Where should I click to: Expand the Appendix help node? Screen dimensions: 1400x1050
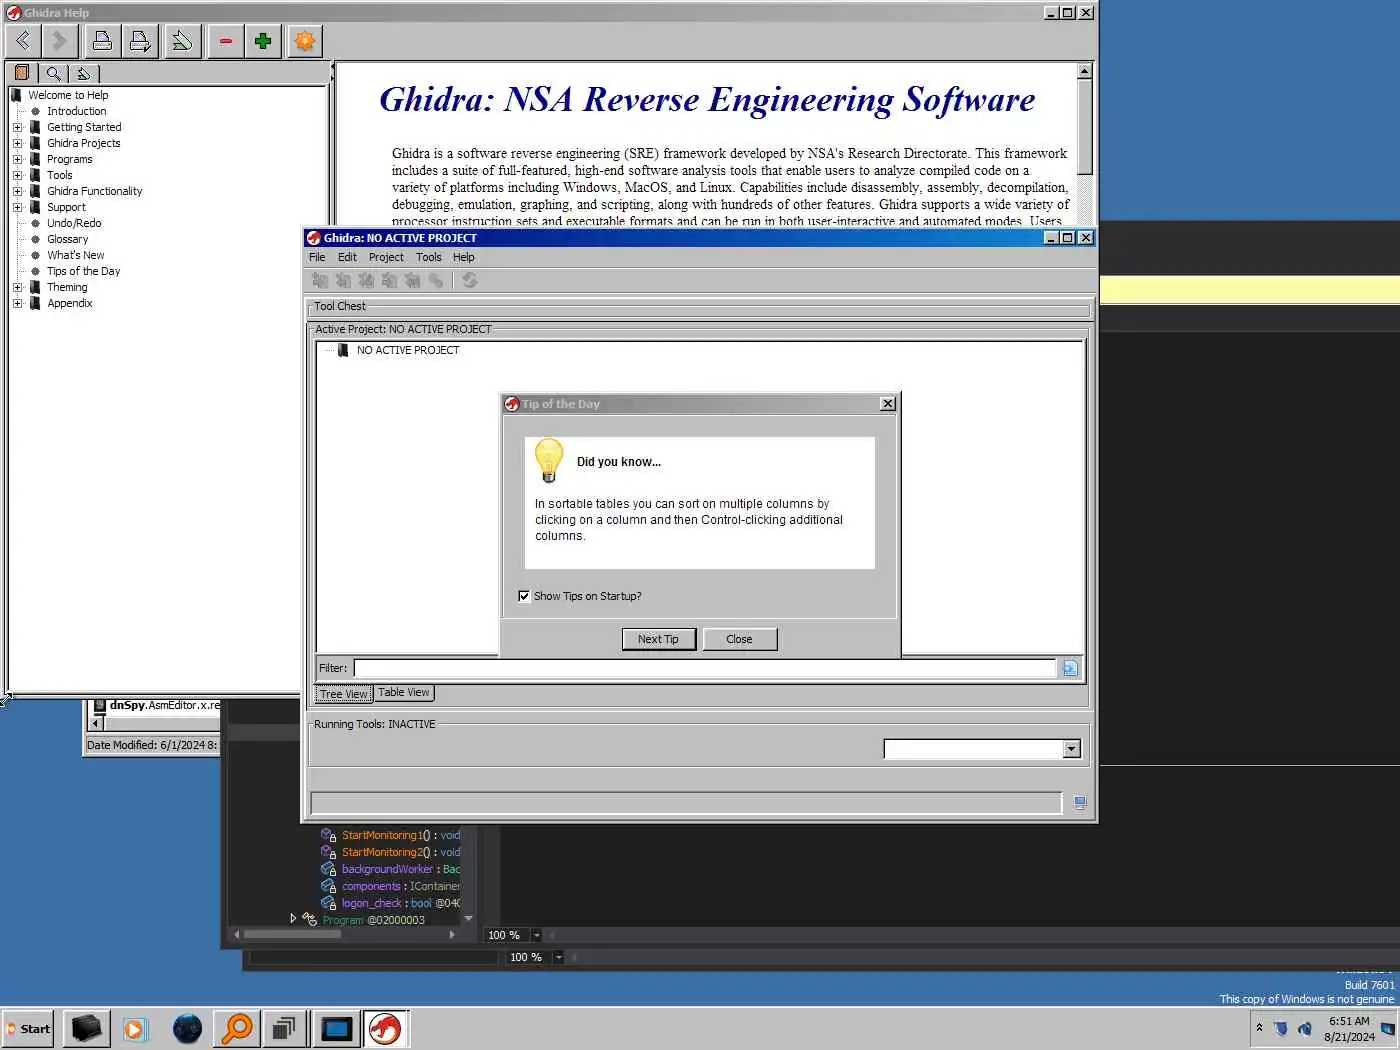(x=17, y=303)
